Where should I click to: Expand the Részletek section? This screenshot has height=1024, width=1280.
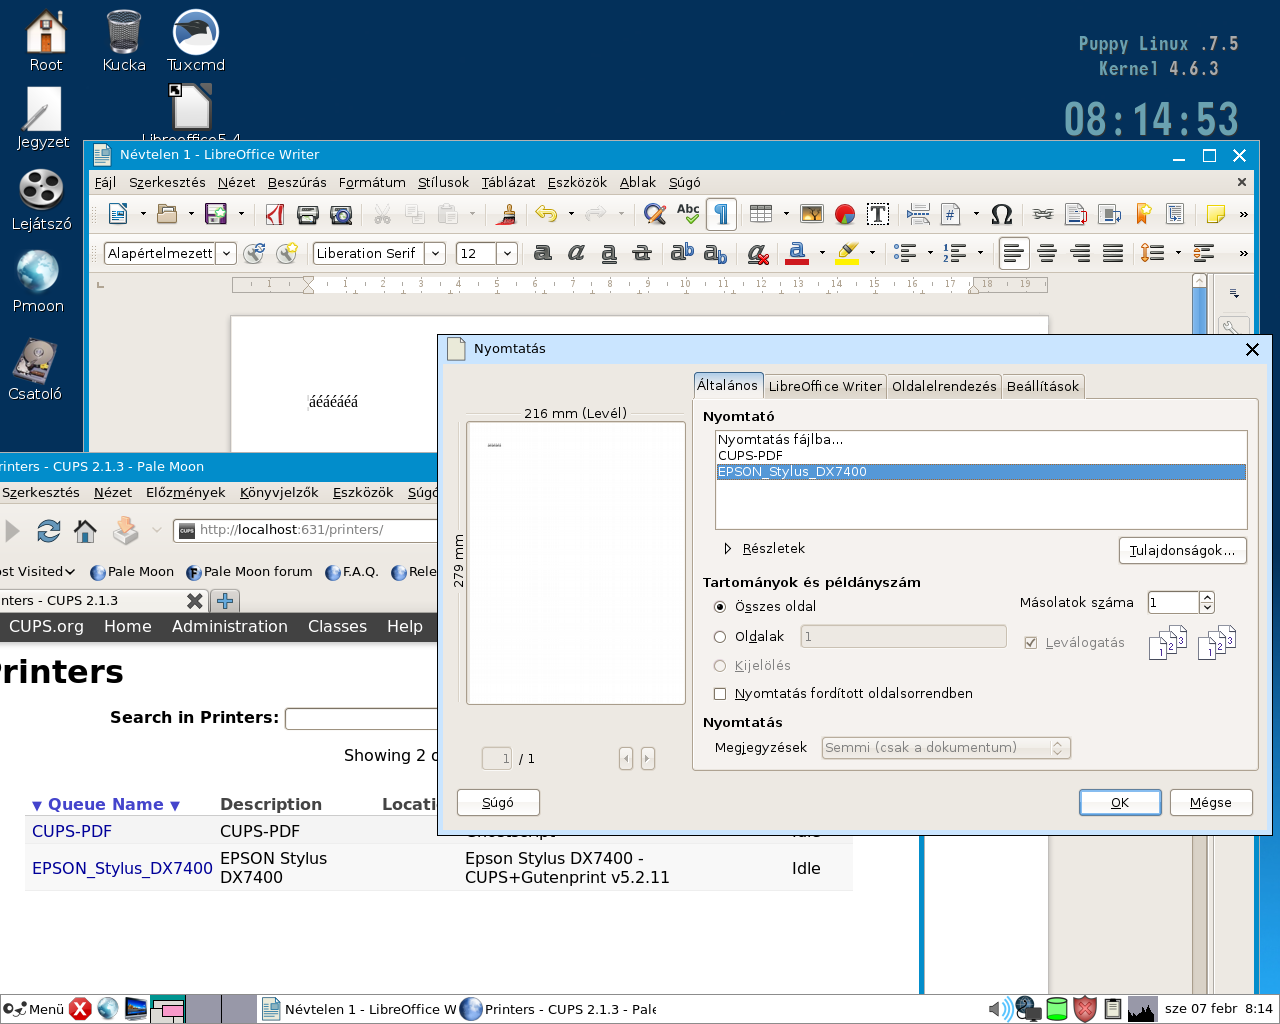pyautogui.click(x=728, y=549)
